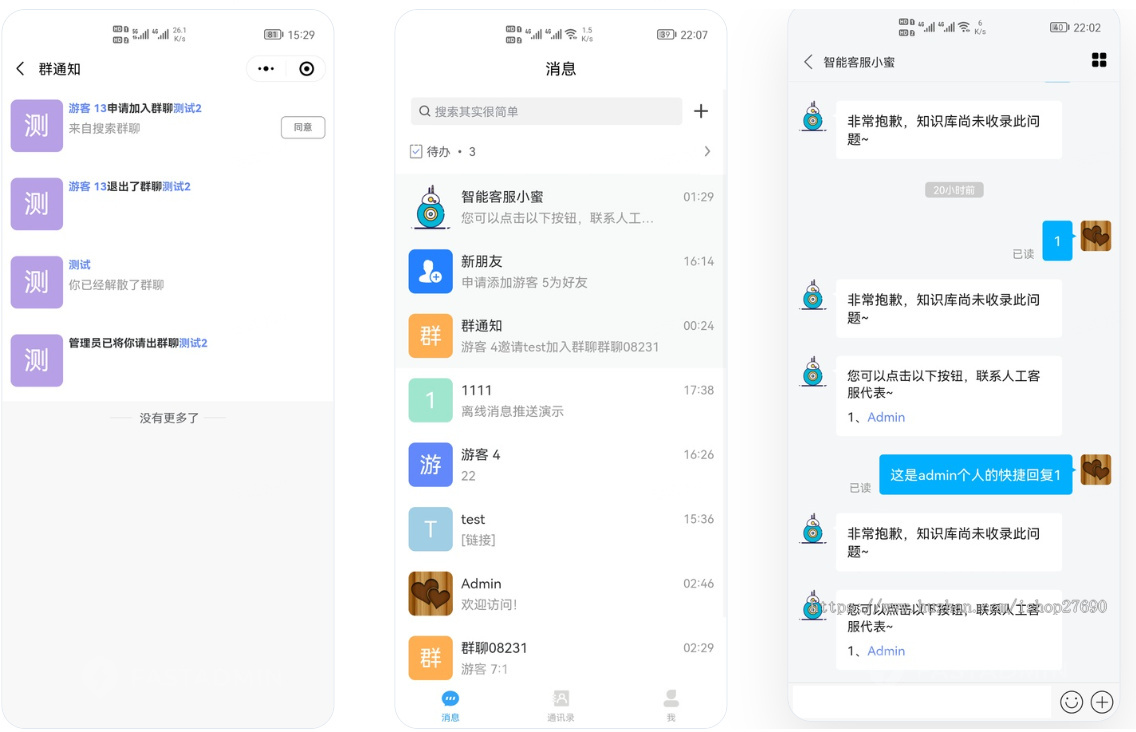Expand the 待办 list with the chevron

(x=707, y=151)
